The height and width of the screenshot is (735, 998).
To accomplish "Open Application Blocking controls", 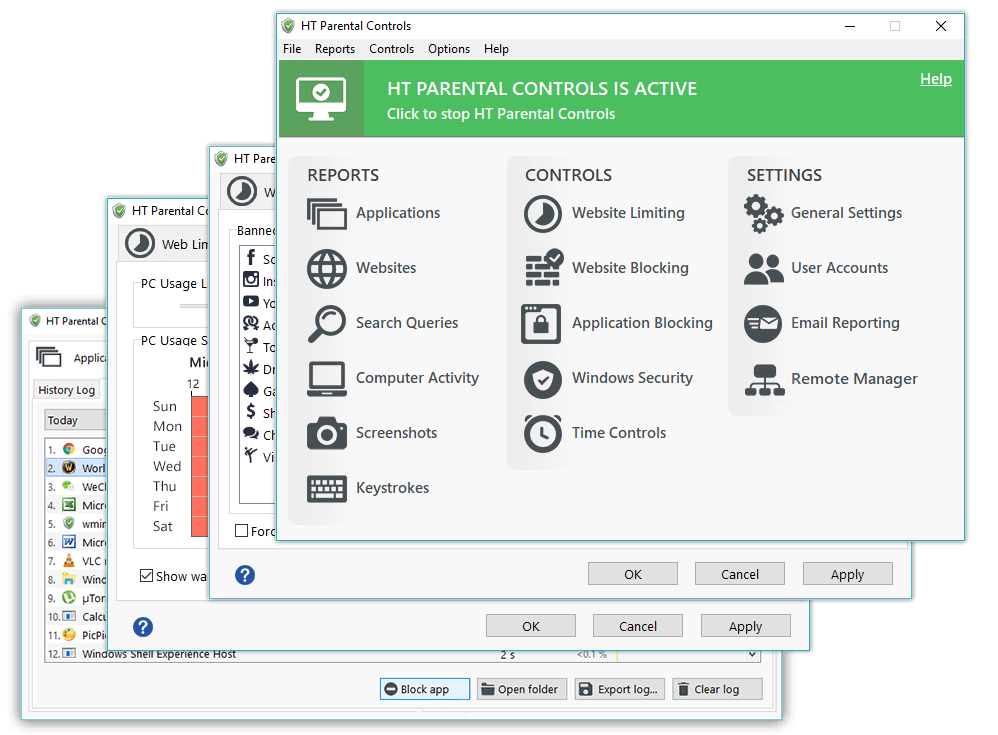I will [641, 323].
